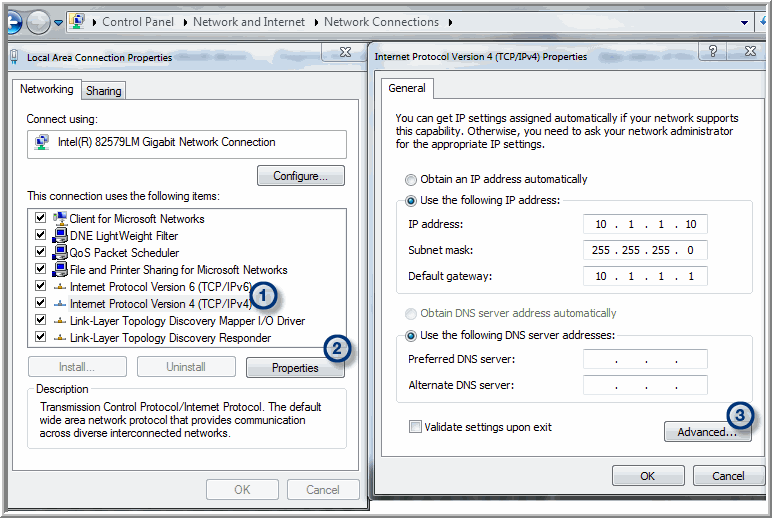Open the General tab
Image resolution: width=772 pixels, height=518 pixels.
(x=407, y=88)
